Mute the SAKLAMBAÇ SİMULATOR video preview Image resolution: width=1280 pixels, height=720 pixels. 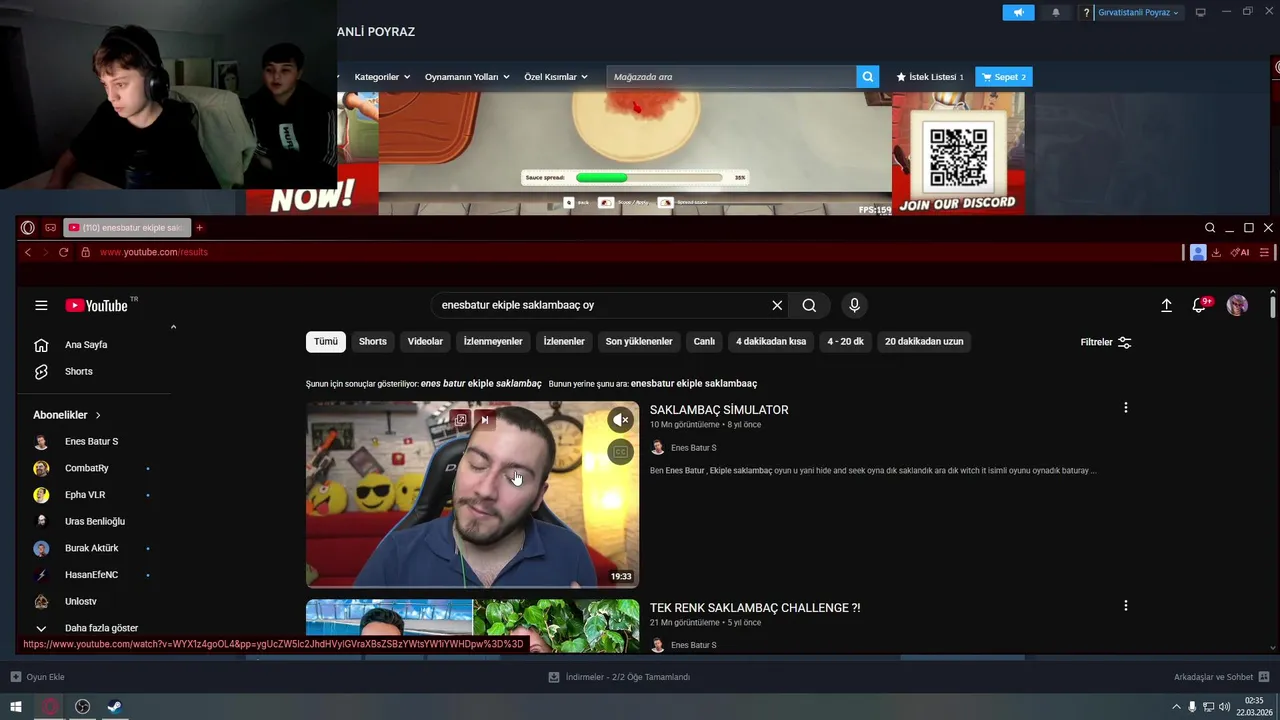click(x=621, y=420)
